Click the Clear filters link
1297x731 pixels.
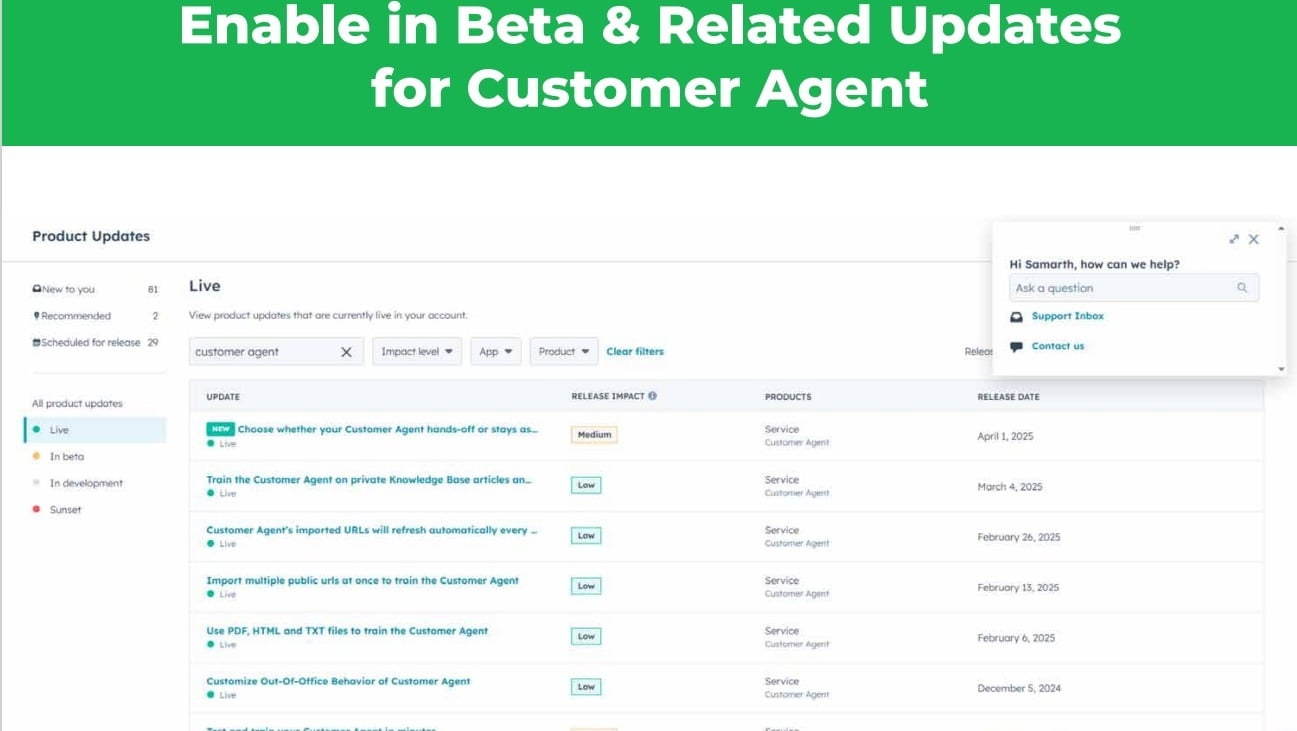pos(635,352)
